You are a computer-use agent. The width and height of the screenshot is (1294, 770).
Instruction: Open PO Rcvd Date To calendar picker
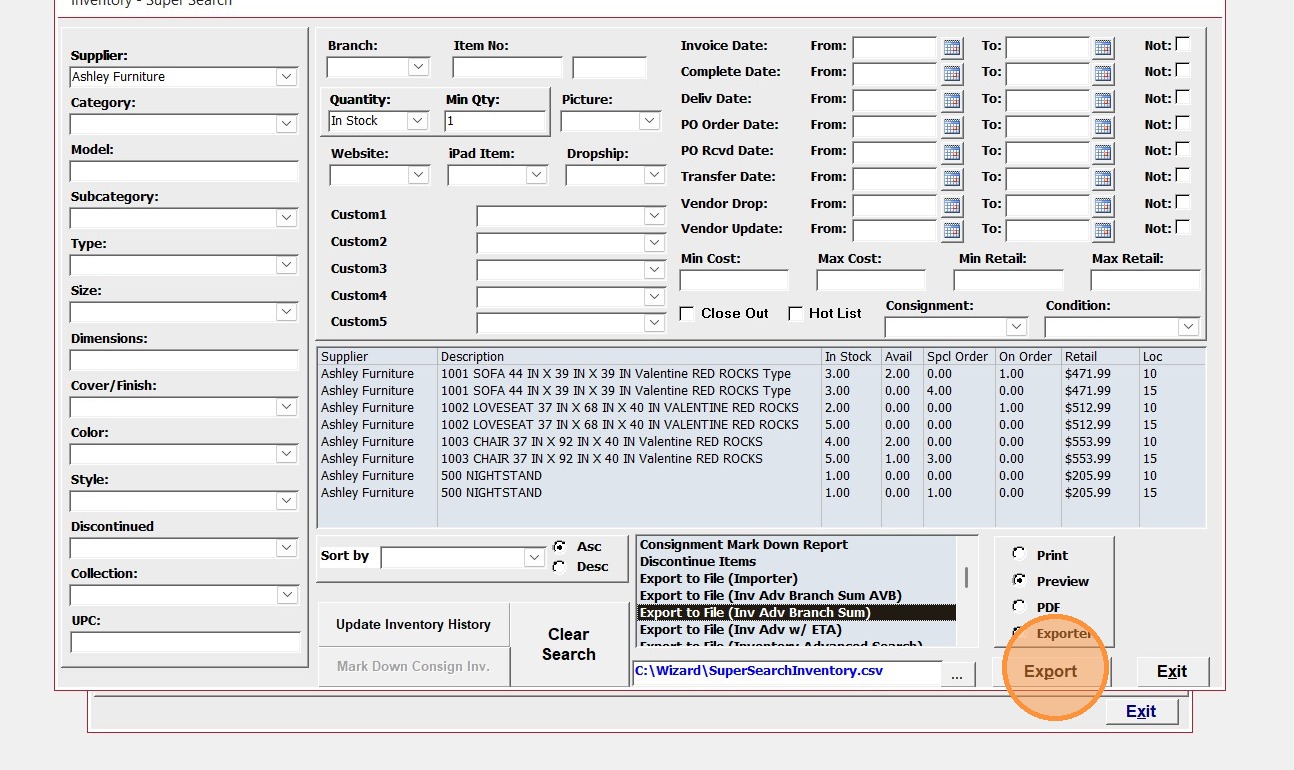[1103, 152]
